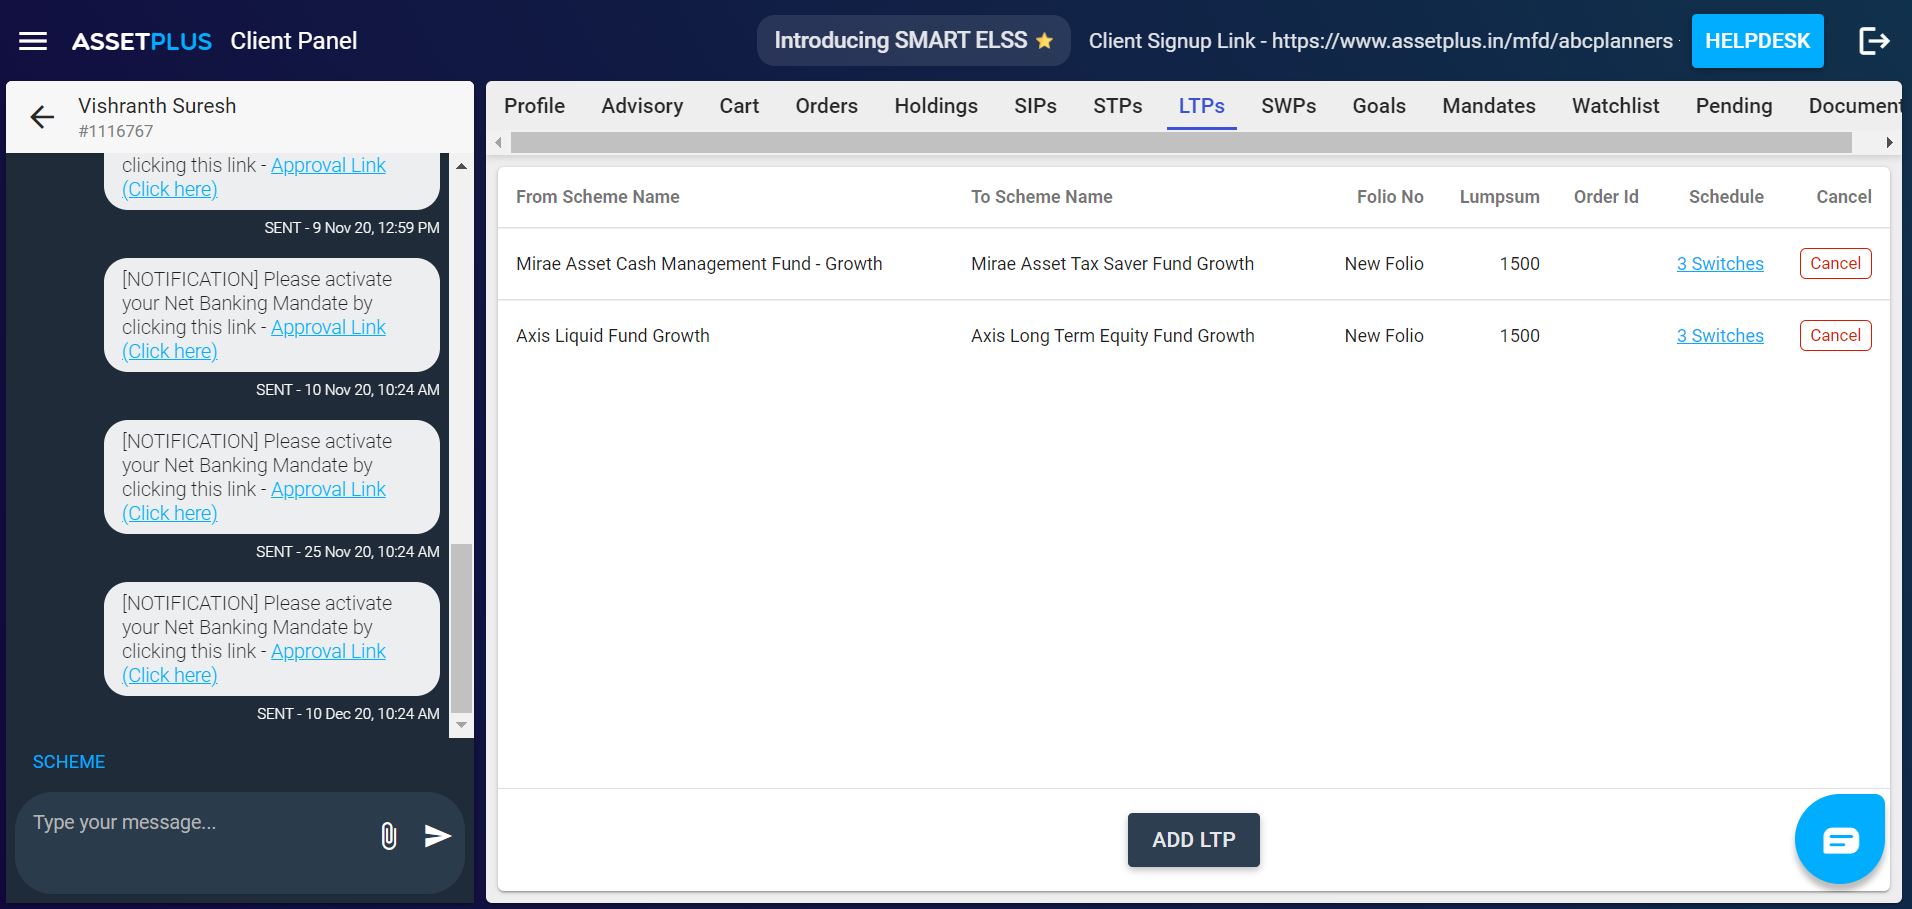The image size is (1912, 909).
Task: Click the From Scheme Name column header
Action: tap(597, 197)
